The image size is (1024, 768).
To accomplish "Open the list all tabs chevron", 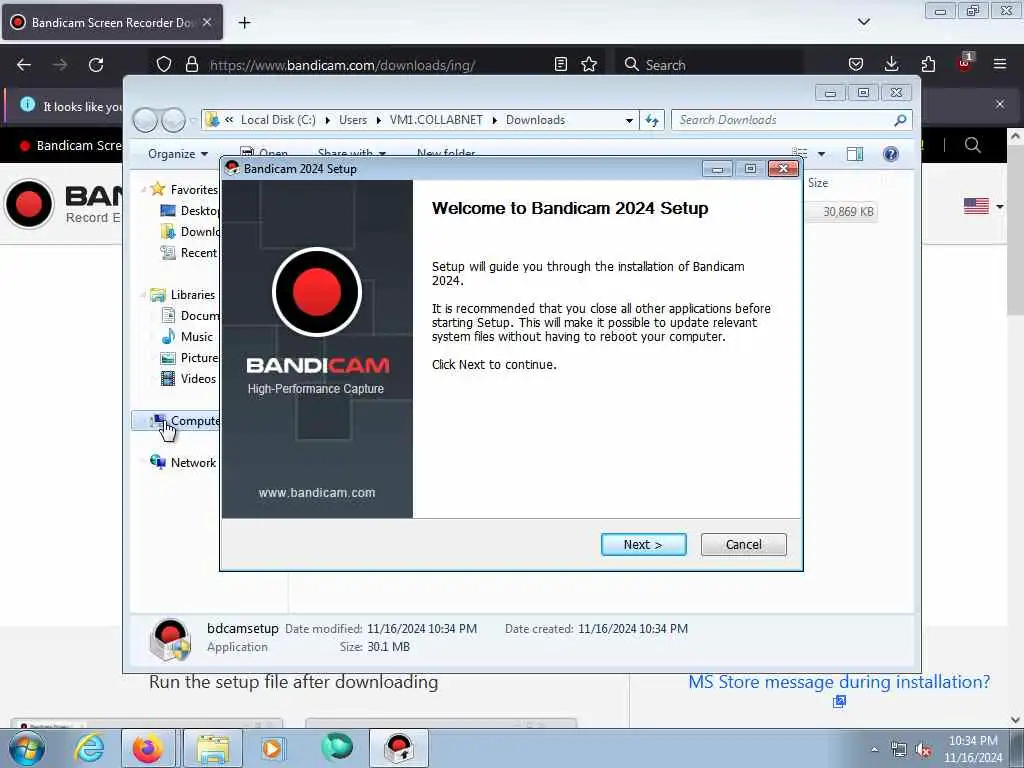I will pyautogui.click(x=863, y=22).
